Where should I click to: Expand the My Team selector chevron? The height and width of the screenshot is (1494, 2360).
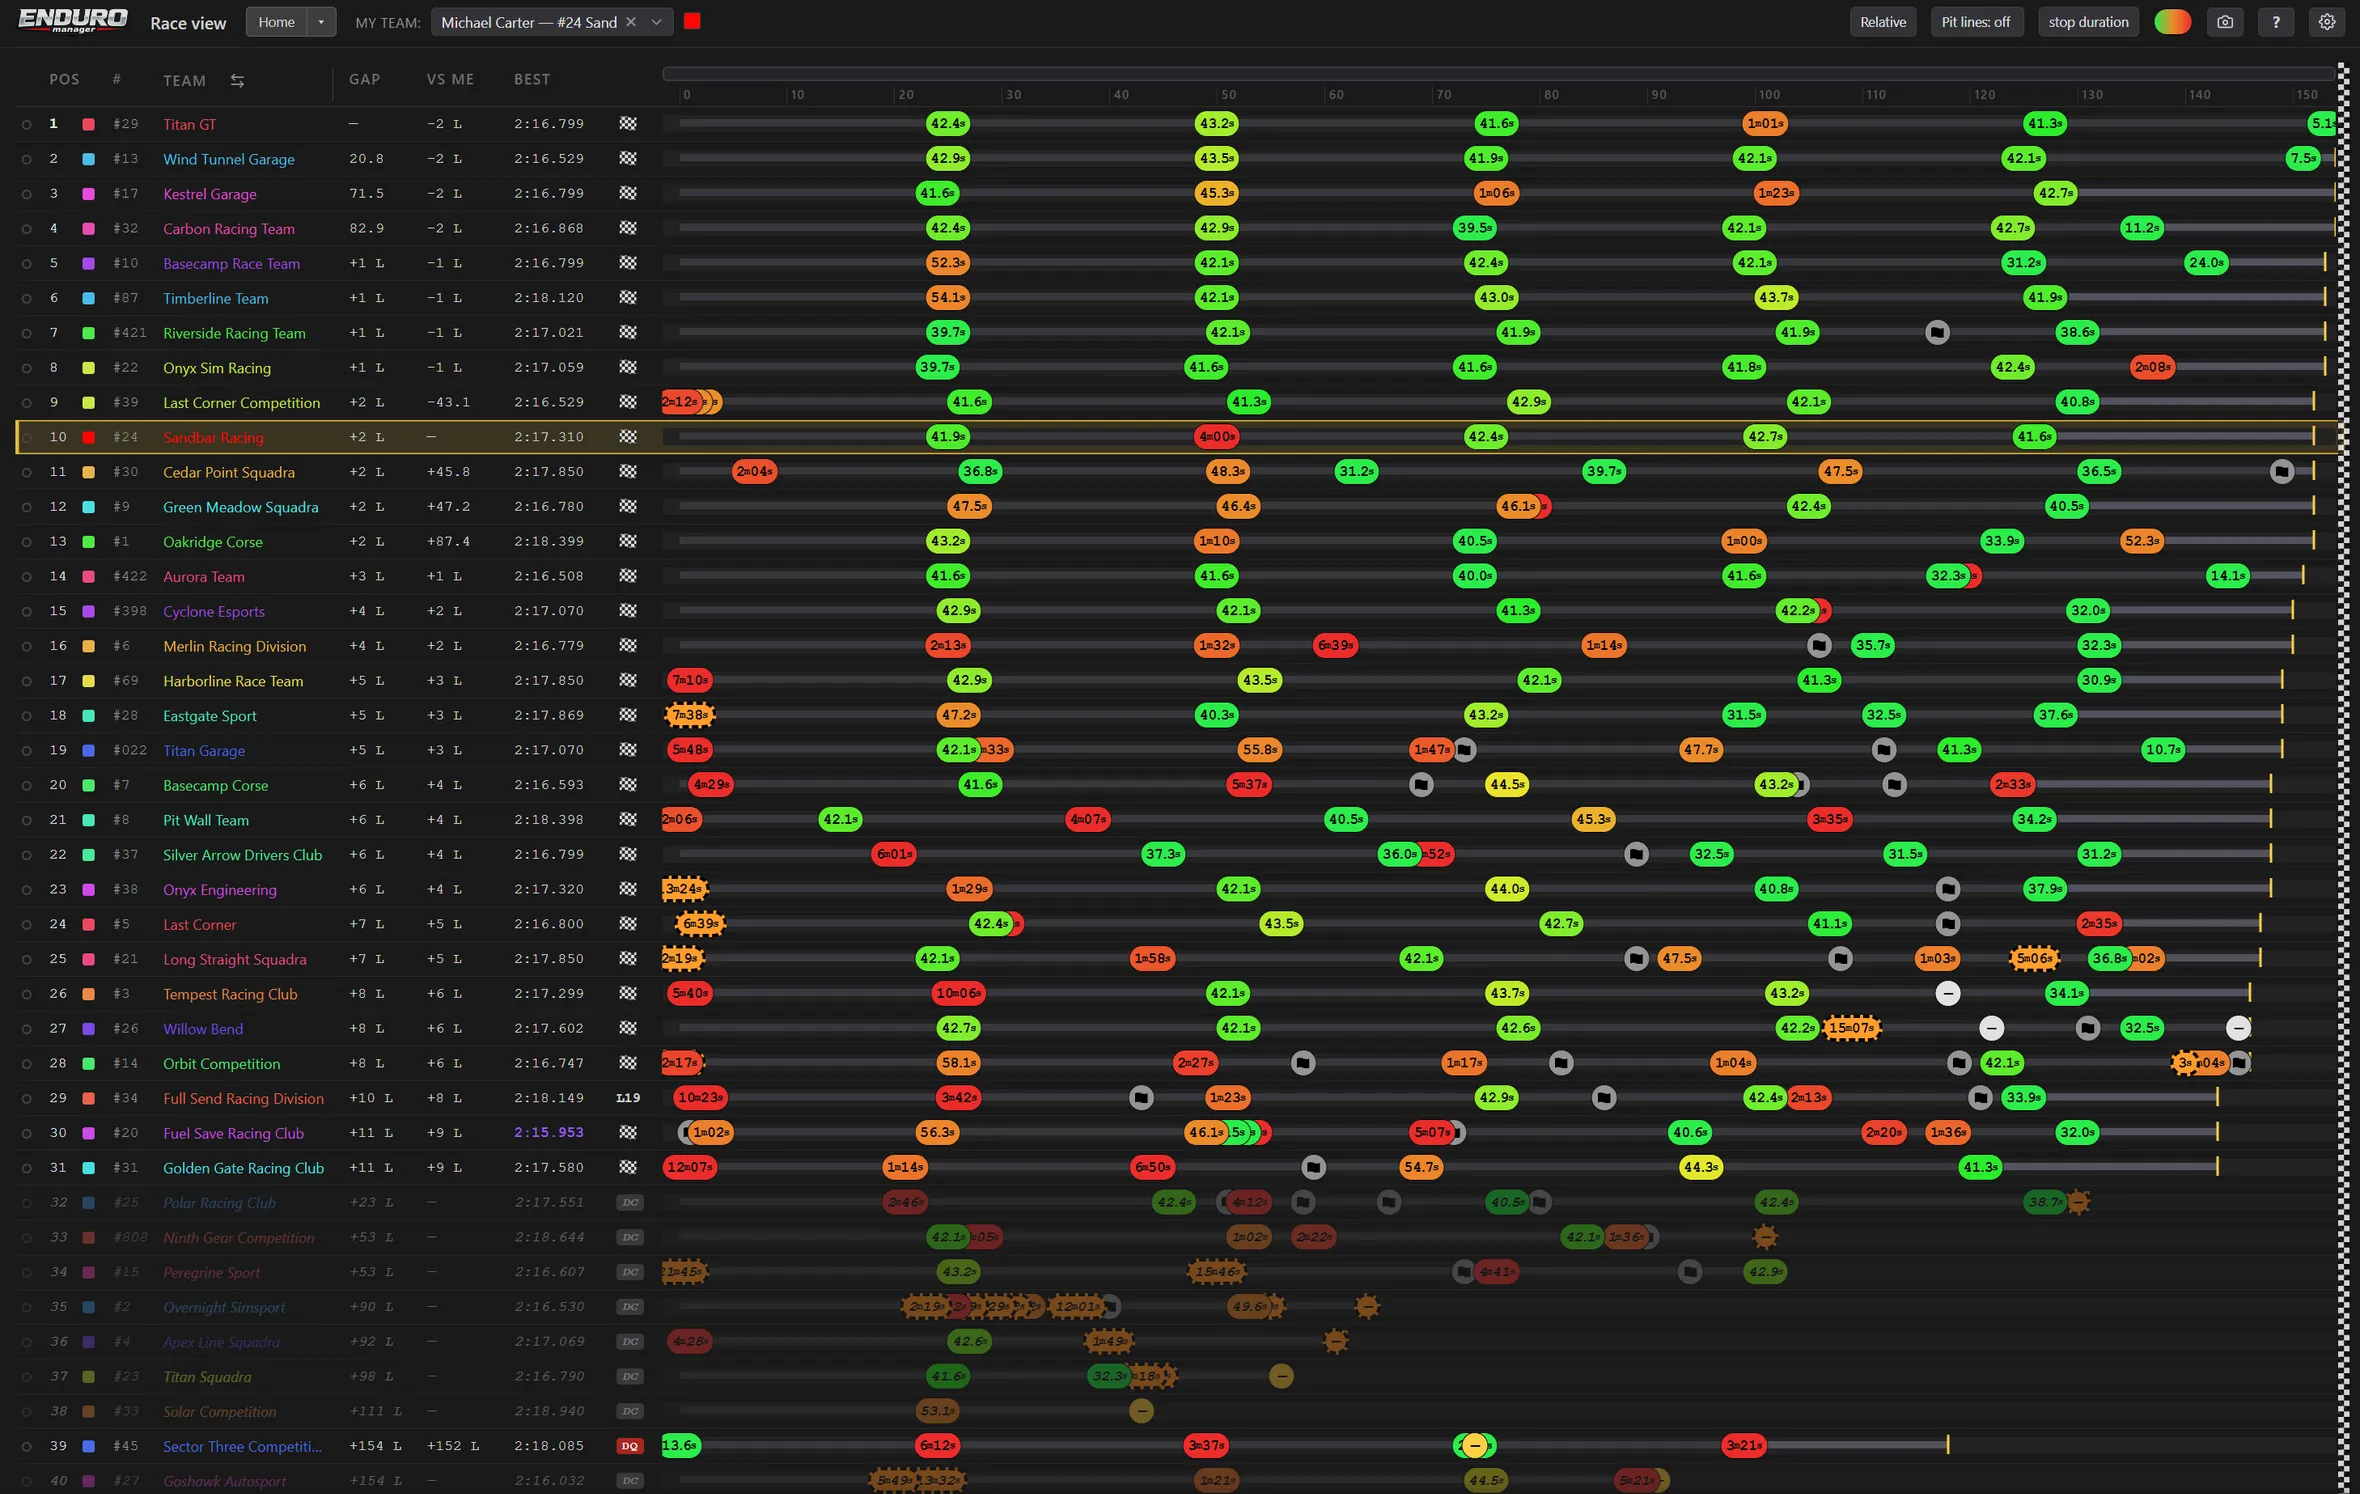[656, 22]
